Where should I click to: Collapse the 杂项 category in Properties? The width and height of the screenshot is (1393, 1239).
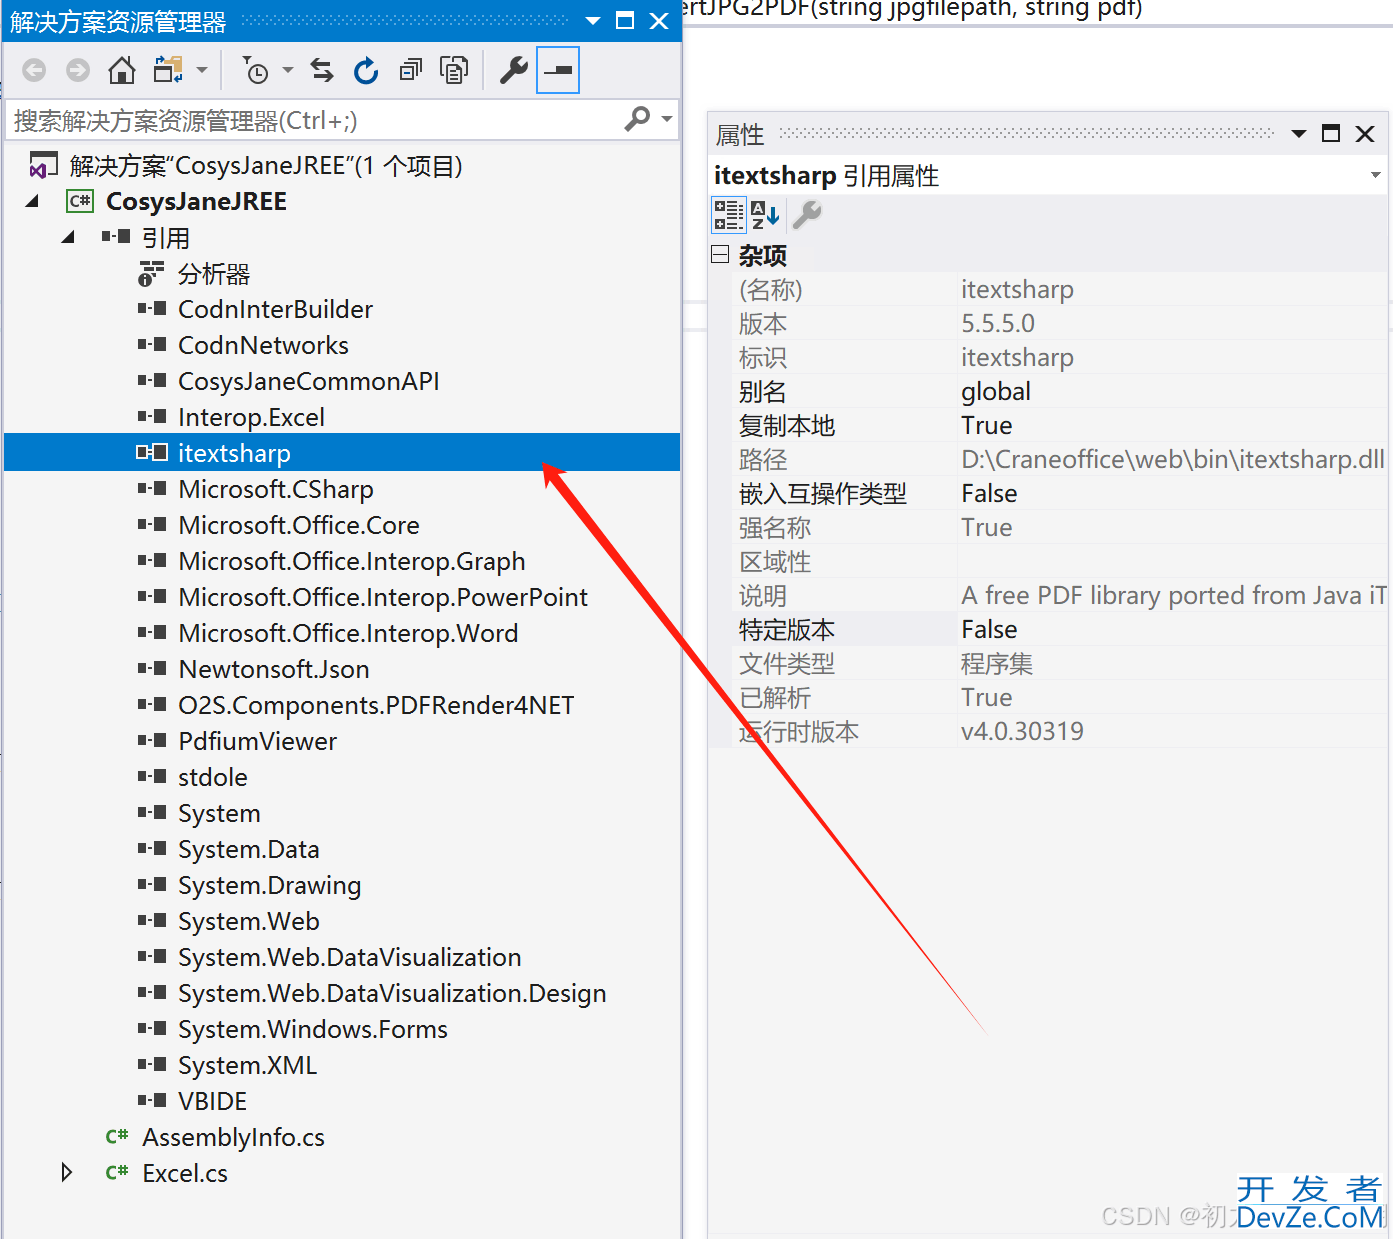pyautogui.click(x=720, y=255)
